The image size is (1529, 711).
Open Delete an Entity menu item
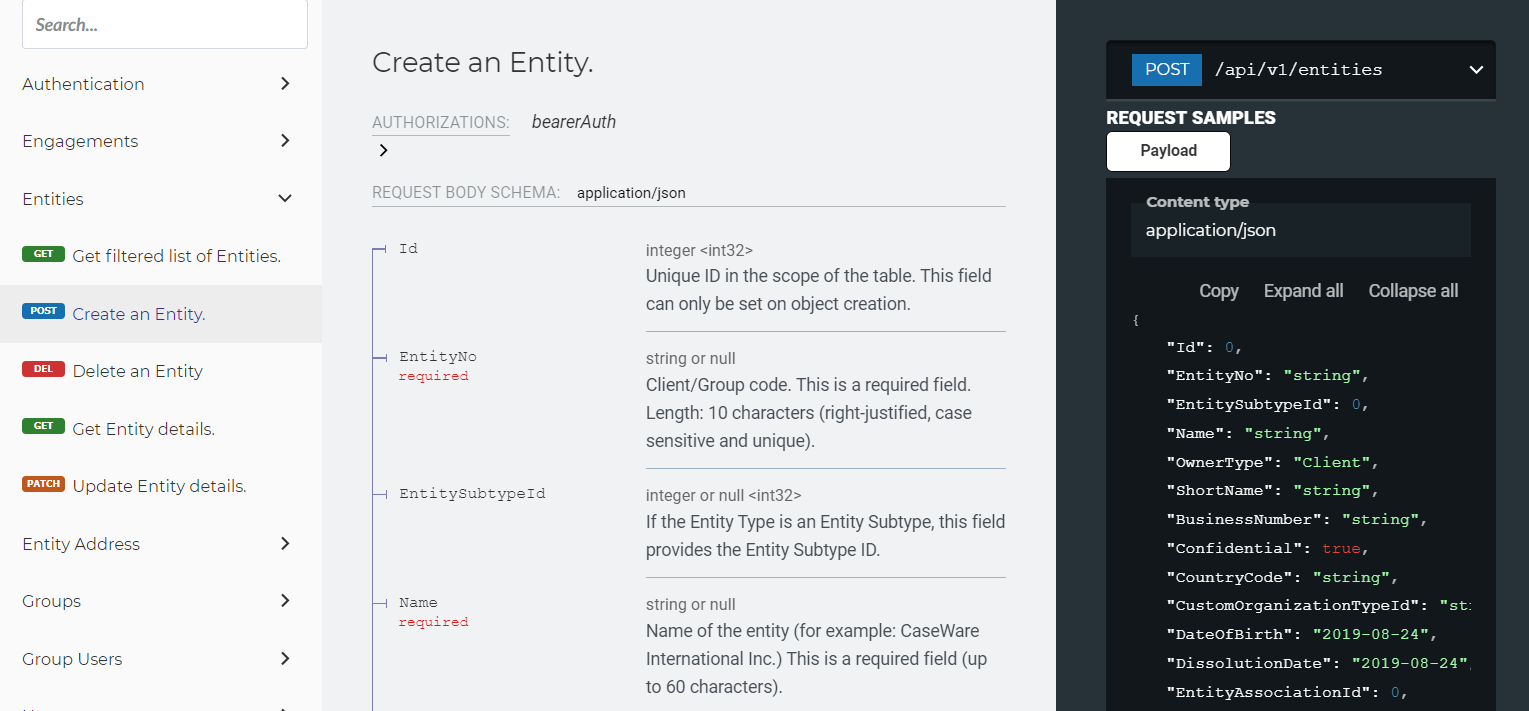pos(138,371)
